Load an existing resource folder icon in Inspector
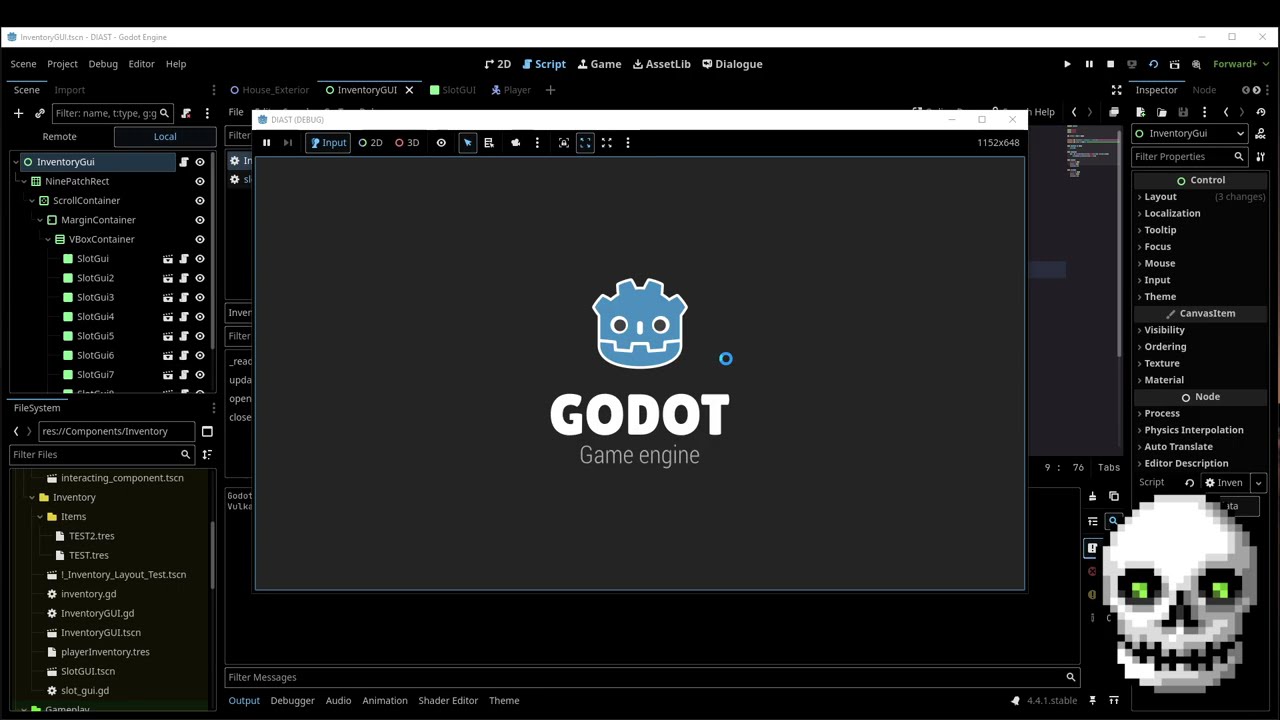The height and width of the screenshot is (720, 1280). pyautogui.click(x=1162, y=112)
